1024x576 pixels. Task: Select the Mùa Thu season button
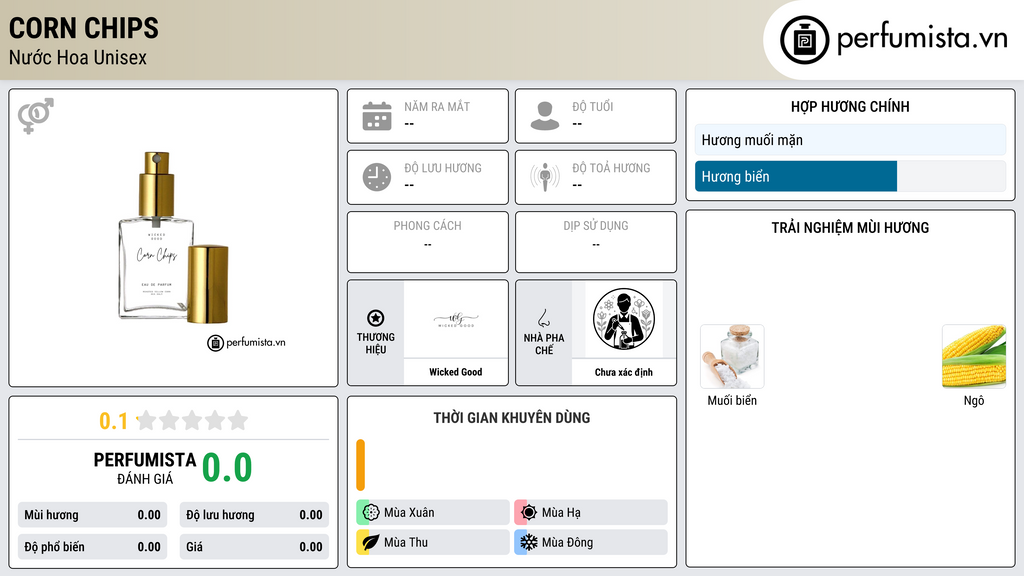[433, 542]
